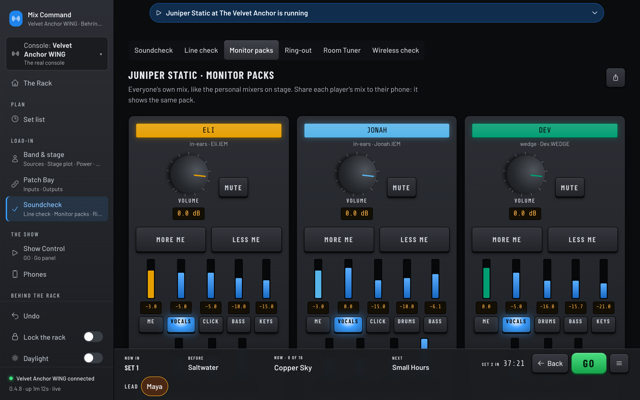Mute Jonah's monitor pack
The image size is (640, 400).
tap(401, 188)
